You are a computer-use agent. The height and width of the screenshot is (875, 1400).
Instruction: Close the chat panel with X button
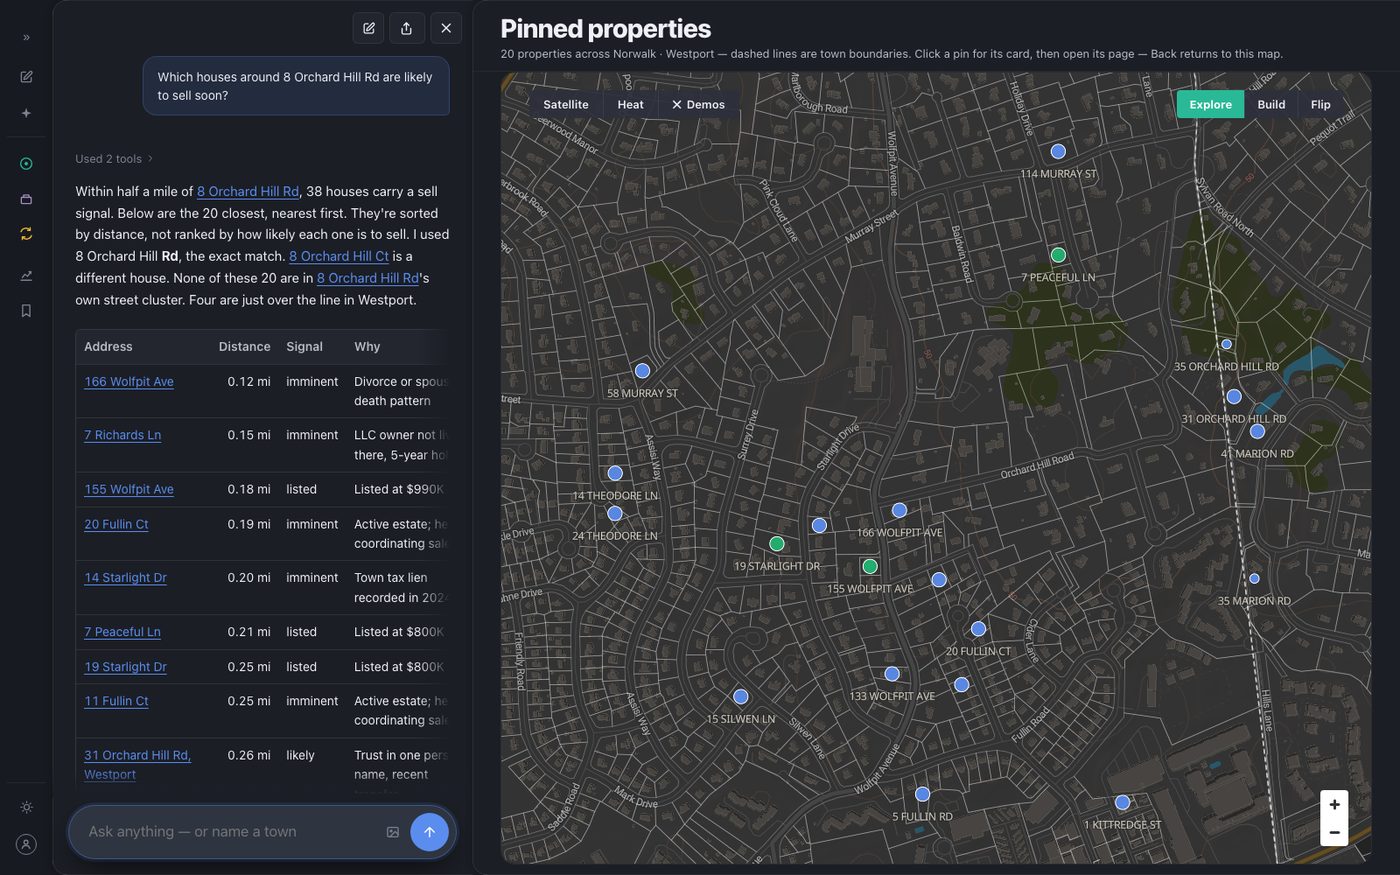446,28
